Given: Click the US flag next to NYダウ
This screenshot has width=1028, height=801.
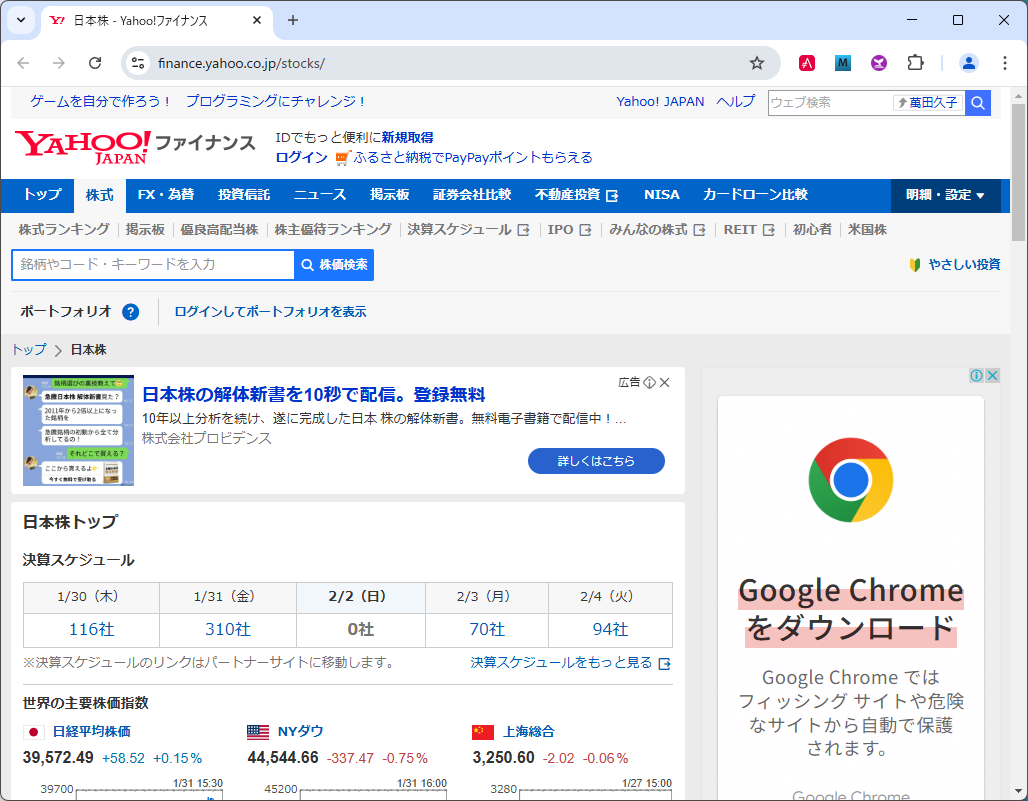Looking at the screenshot, I should (258, 732).
